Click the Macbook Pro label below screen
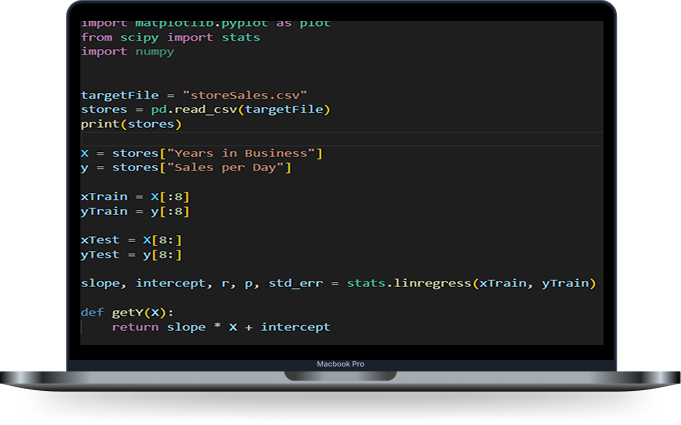 340,363
